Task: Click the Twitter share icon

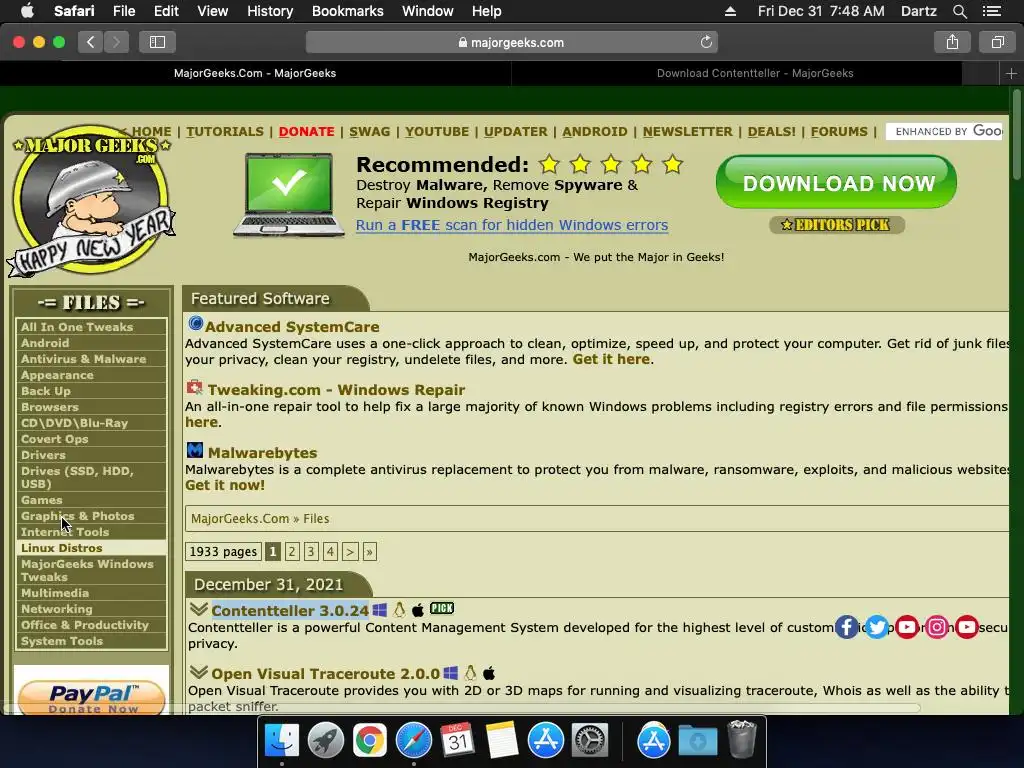Action: click(876, 627)
